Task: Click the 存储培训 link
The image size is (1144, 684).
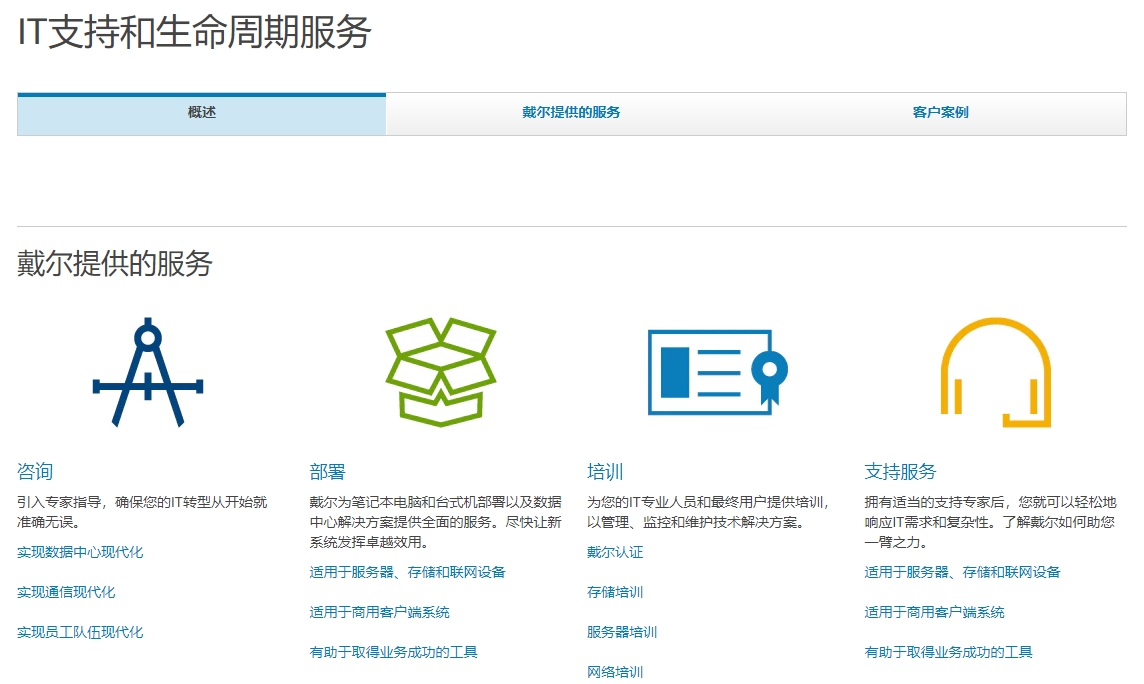Action: coord(613,592)
